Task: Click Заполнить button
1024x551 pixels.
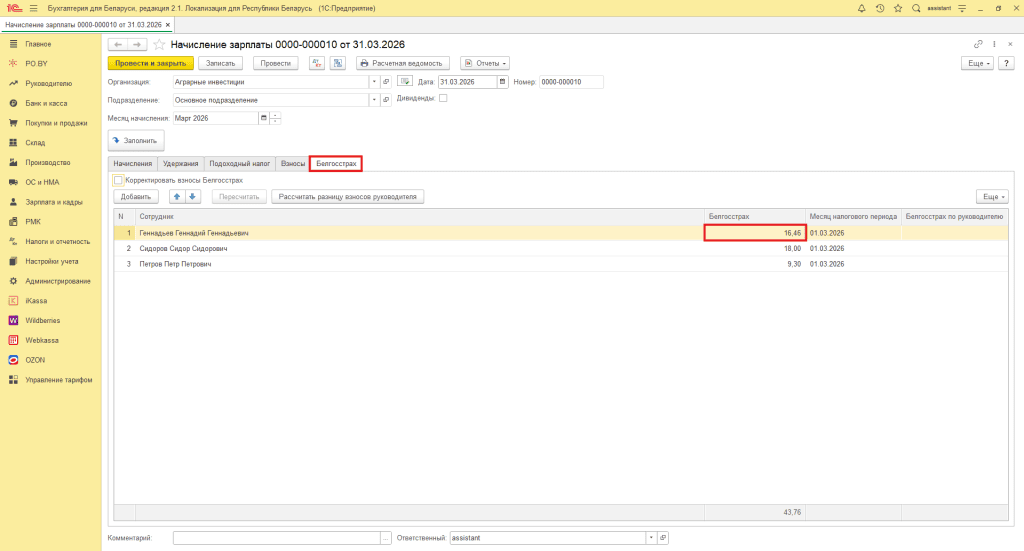Action: 136,140
